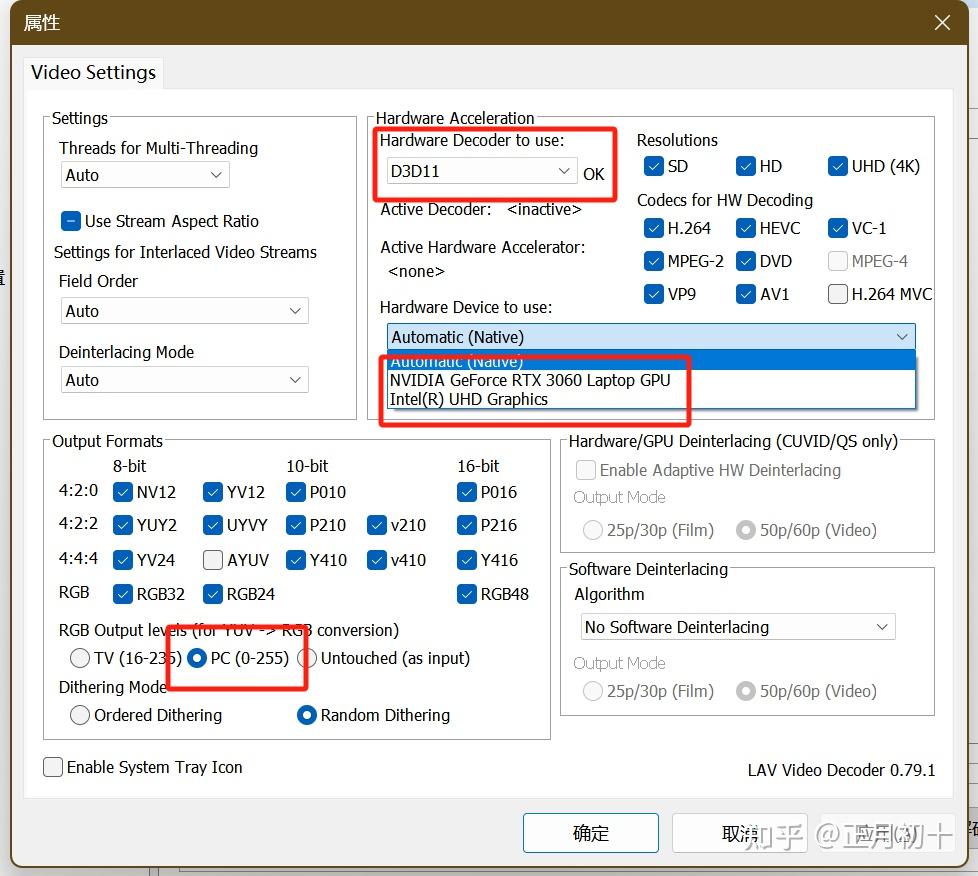Toggle v210 output format checkbox
978x876 pixels.
pyautogui.click(x=377, y=525)
